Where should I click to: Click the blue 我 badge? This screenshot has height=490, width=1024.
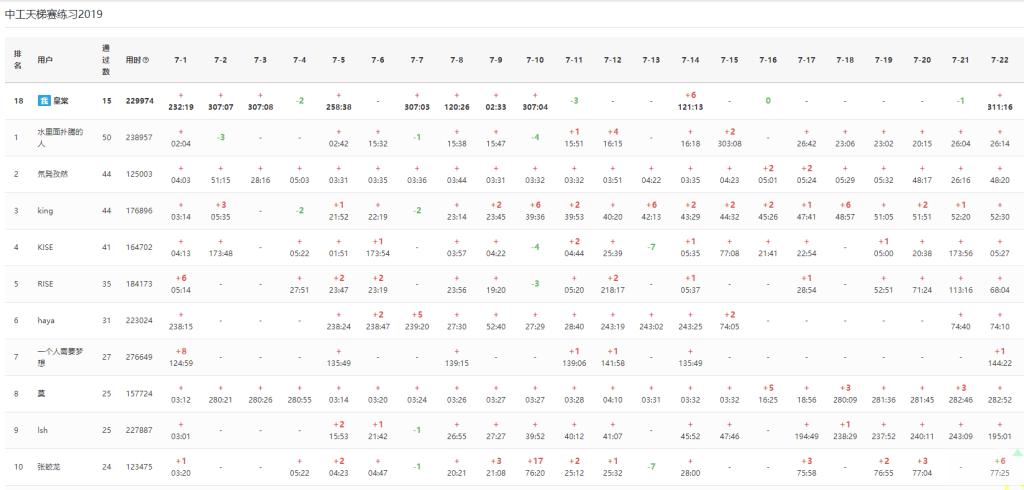click(44, 101)
